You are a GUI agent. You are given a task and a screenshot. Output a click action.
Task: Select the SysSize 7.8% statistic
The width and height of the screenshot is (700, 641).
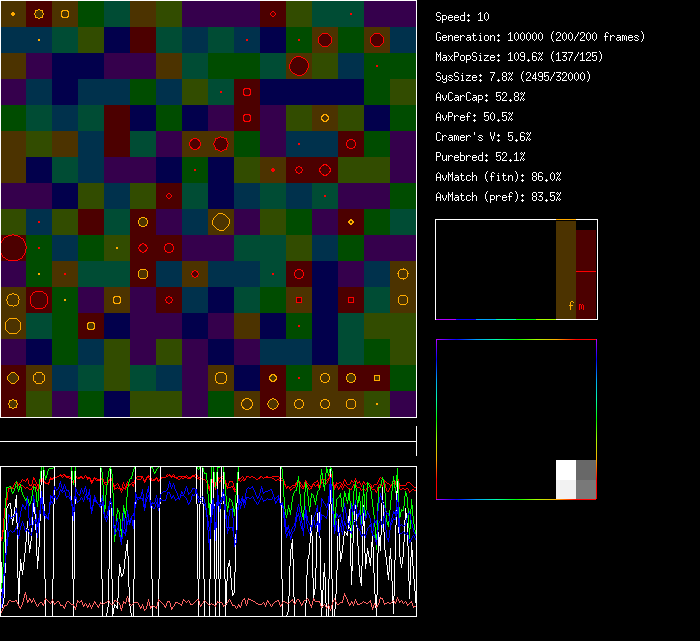(512, 77)
